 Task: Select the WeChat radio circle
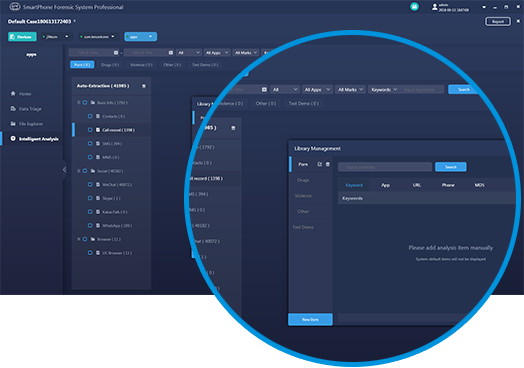[x=90, y=185]
